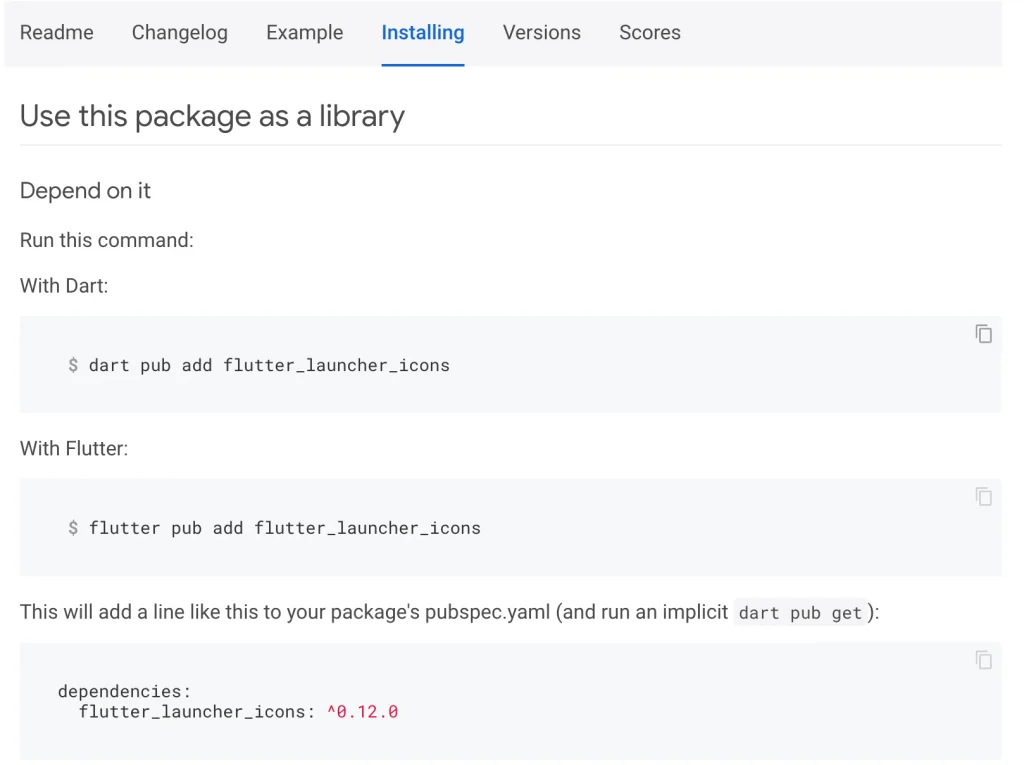
Task: Show the Scores tab
Action: click(x=649, y=32)
